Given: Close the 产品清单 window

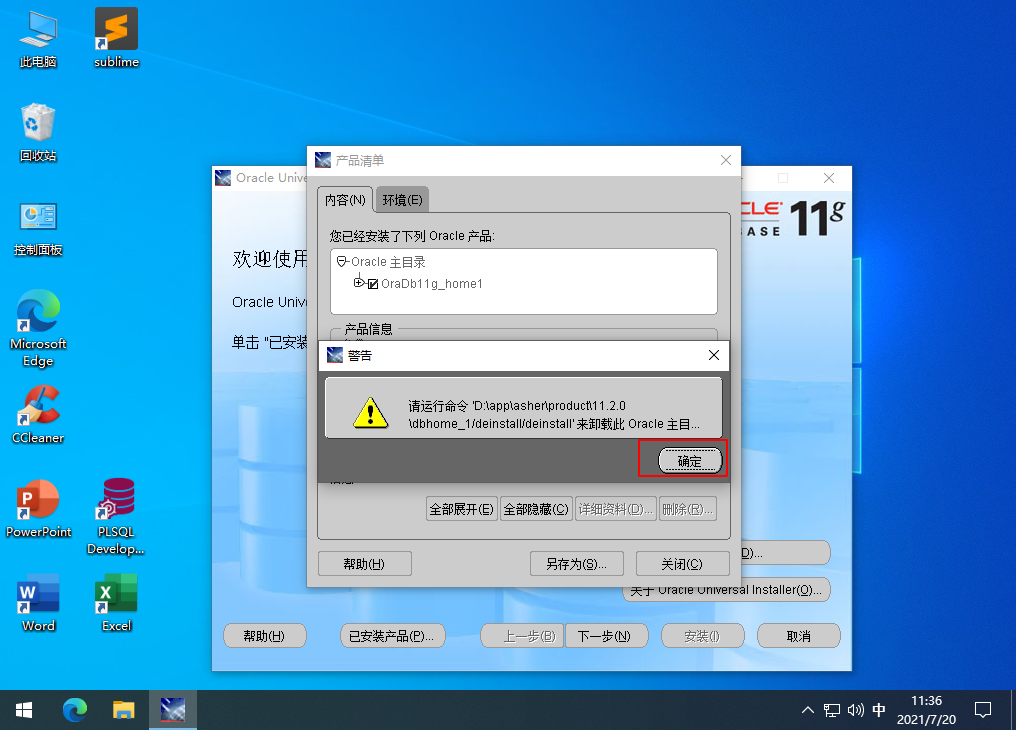Looking at the screenshot, I should click(726, 160).
